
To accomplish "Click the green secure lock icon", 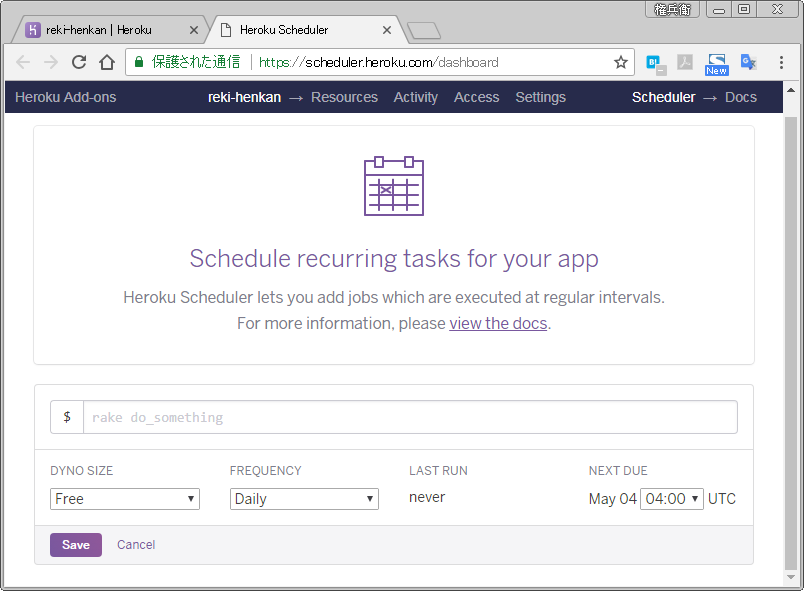I will 138,63.
